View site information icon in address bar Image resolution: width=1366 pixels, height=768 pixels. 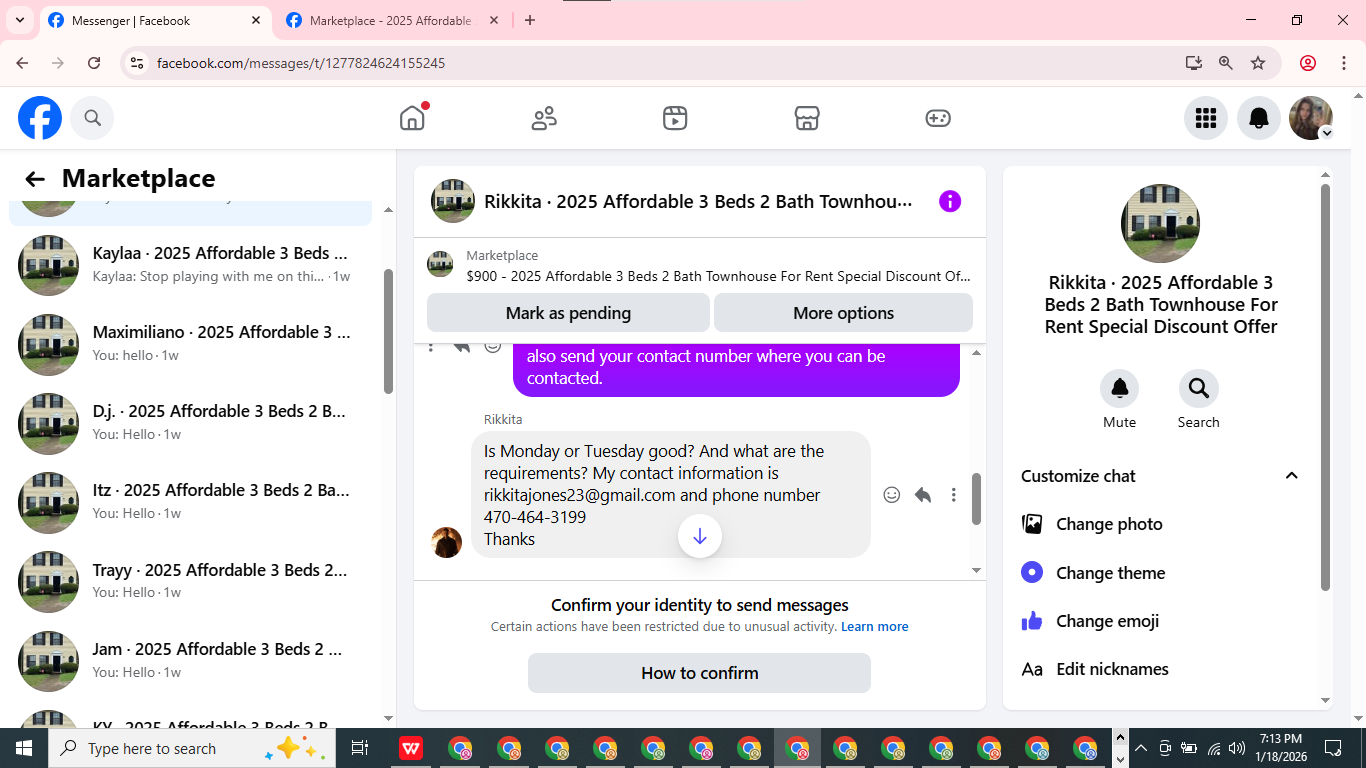point(138,63)
